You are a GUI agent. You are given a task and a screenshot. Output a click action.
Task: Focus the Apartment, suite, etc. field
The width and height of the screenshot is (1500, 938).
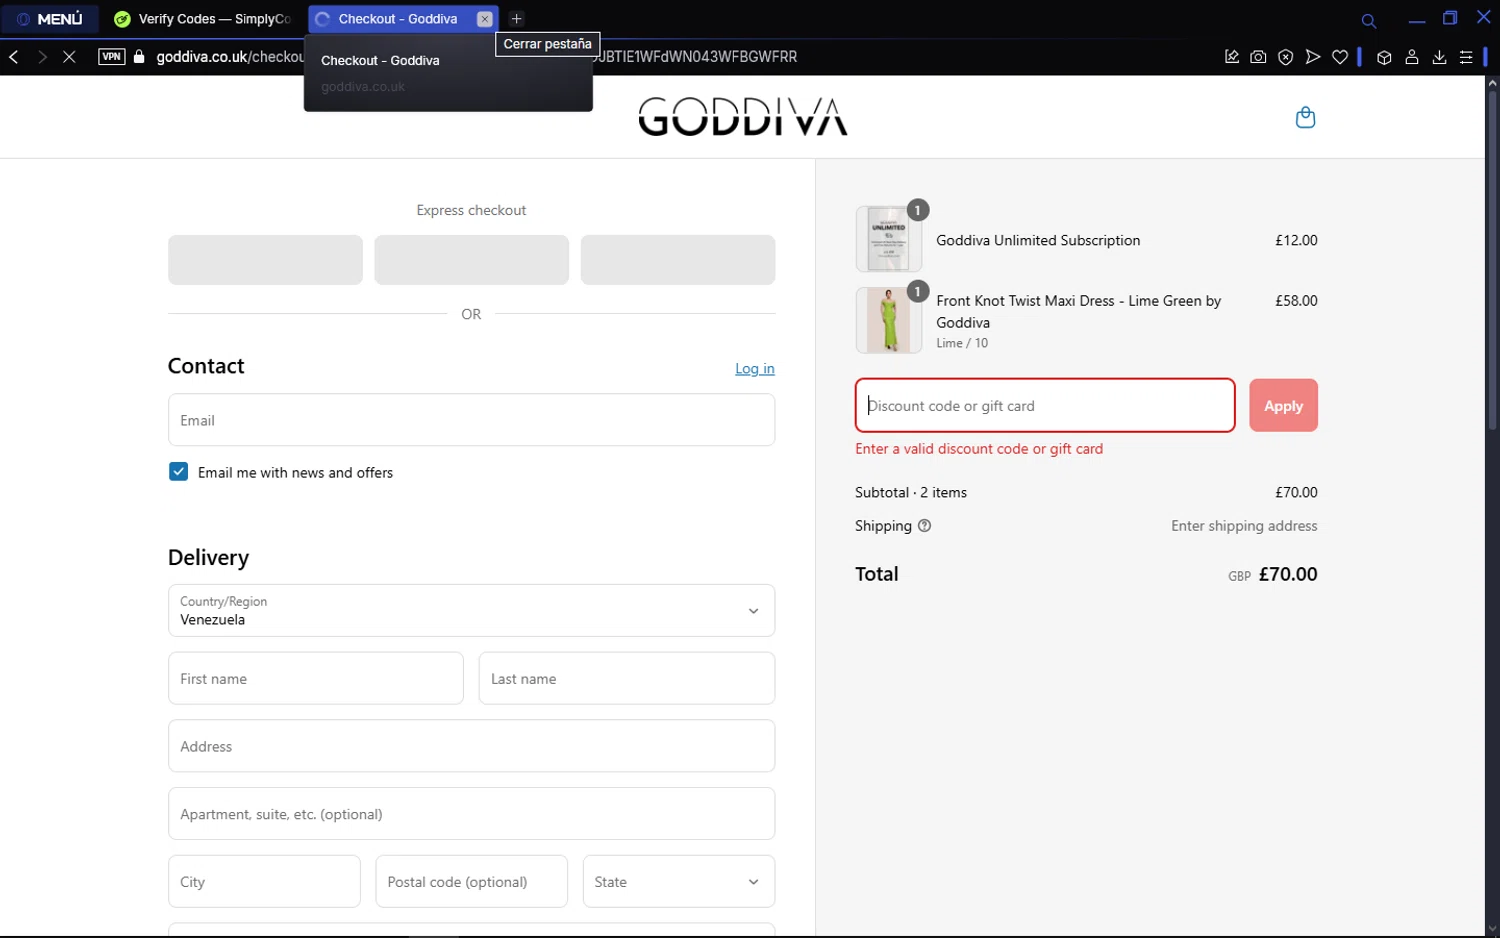click(471, 814)
